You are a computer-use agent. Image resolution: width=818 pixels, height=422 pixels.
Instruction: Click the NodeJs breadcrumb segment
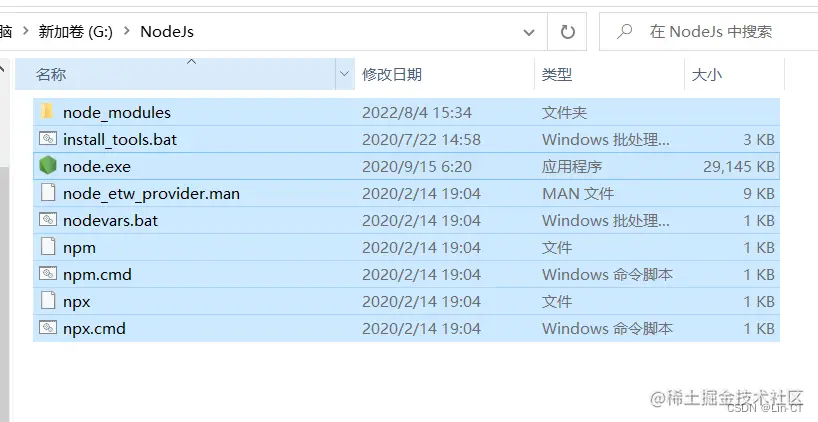(167, 32)
